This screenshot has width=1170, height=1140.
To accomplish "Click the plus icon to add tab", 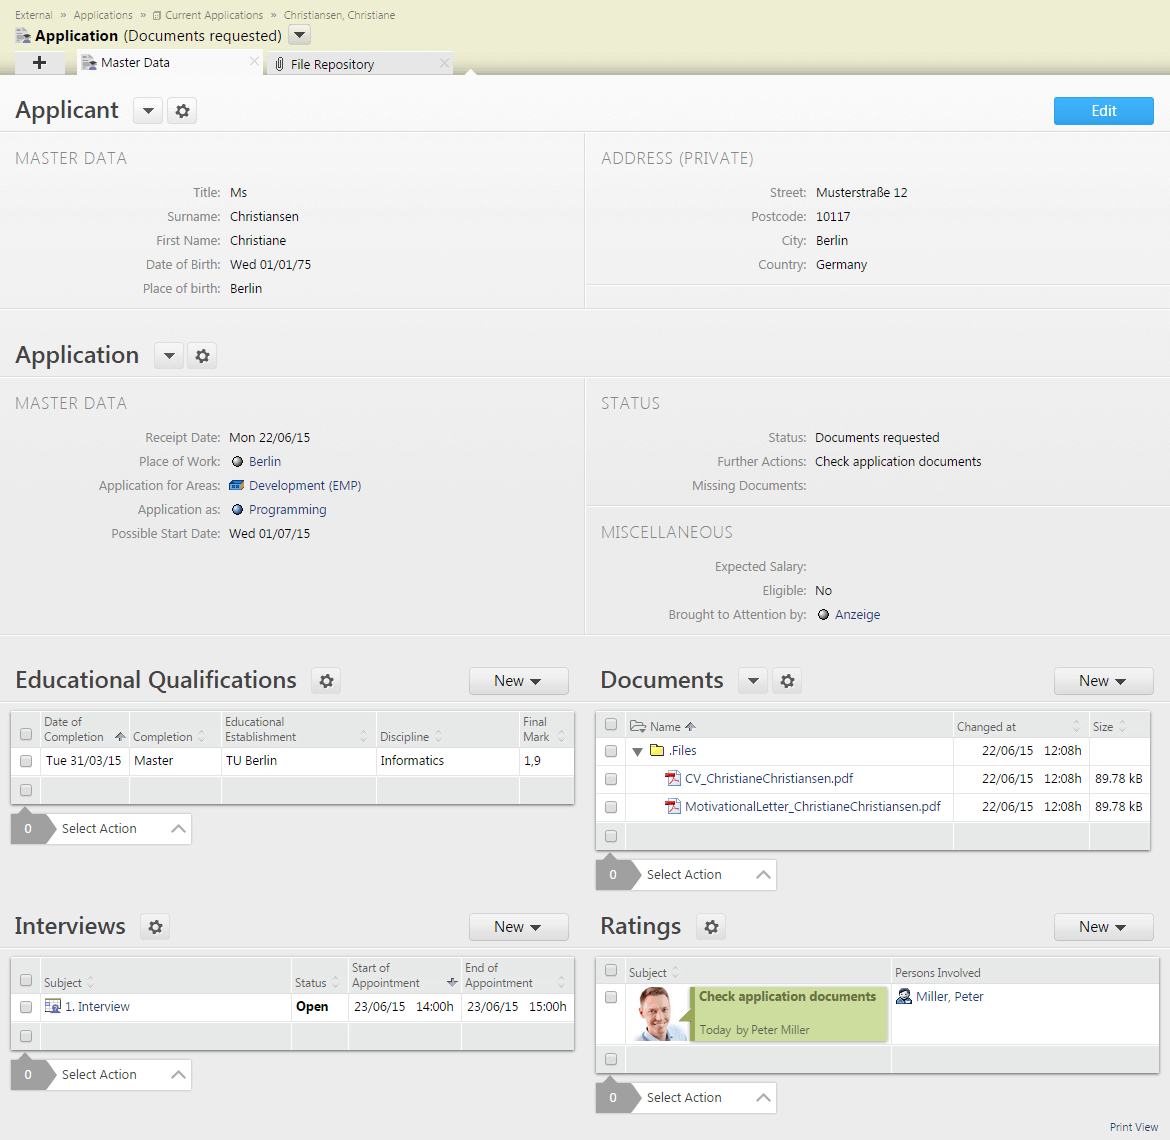I will pyautogui.click(x=39, y=63).
